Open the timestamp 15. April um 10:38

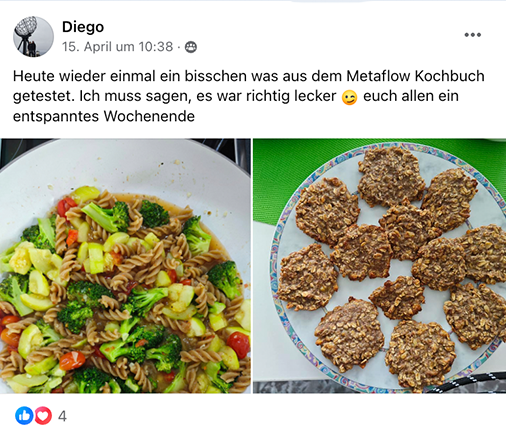click(x=117, y=47)
